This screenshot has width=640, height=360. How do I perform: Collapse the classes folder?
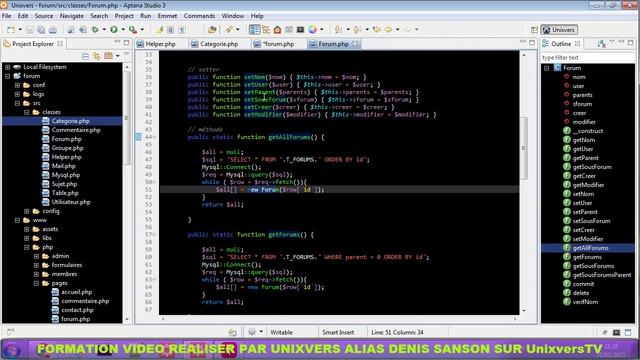click(27, 112)
